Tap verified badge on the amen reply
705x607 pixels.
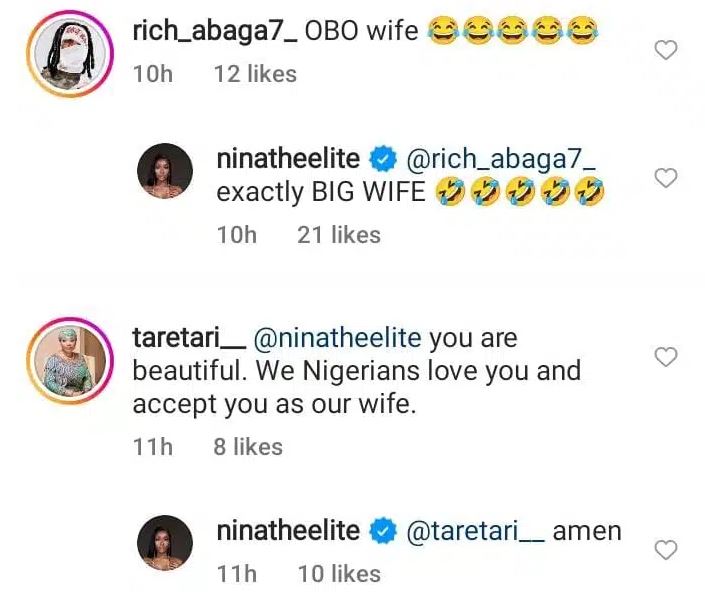pos(382,531)
